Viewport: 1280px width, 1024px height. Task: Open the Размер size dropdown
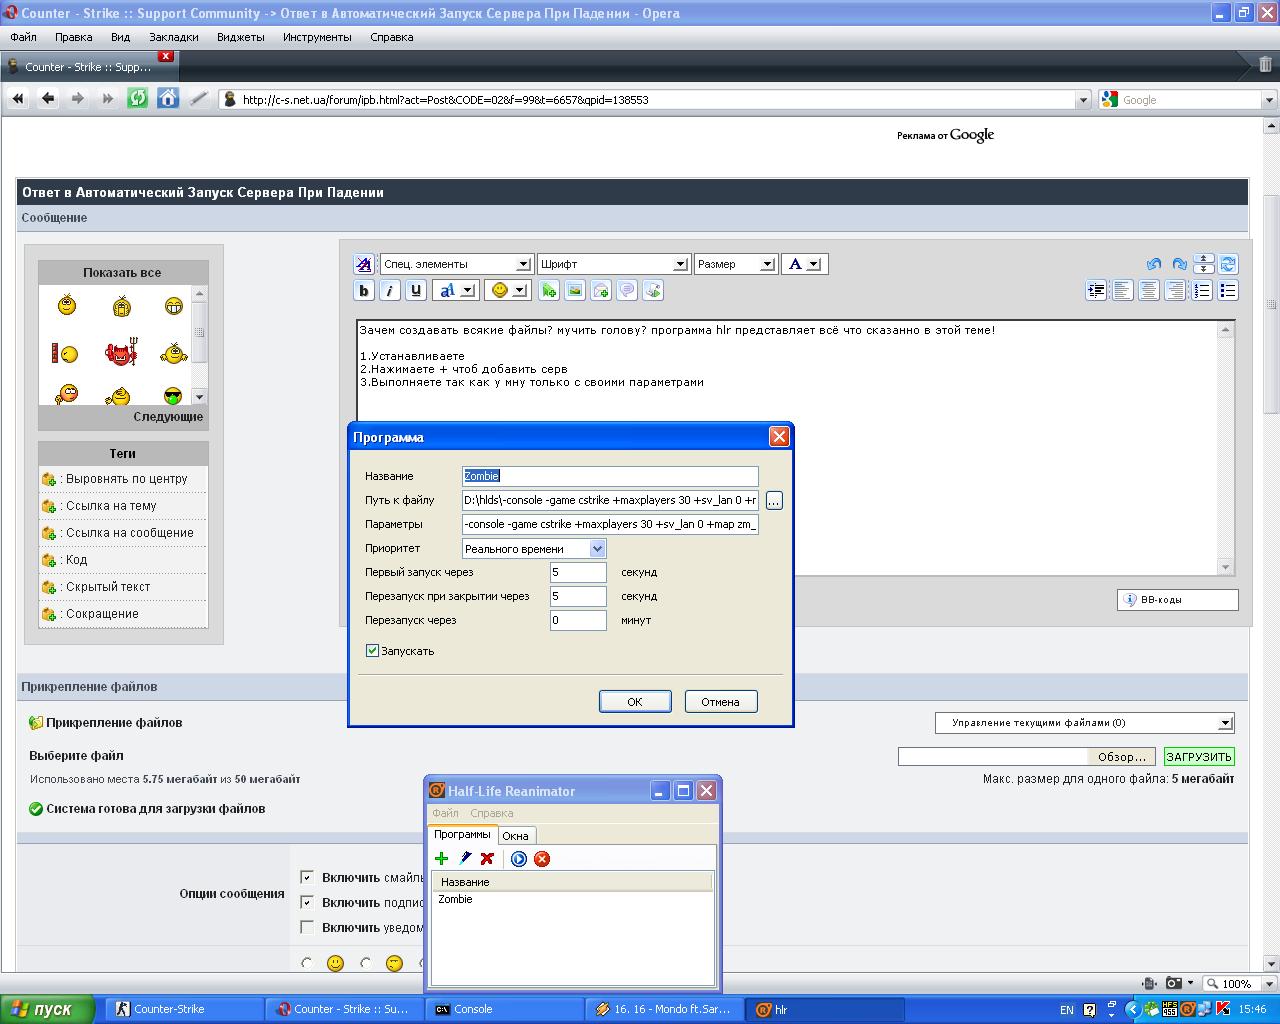[x=735, y=264]
